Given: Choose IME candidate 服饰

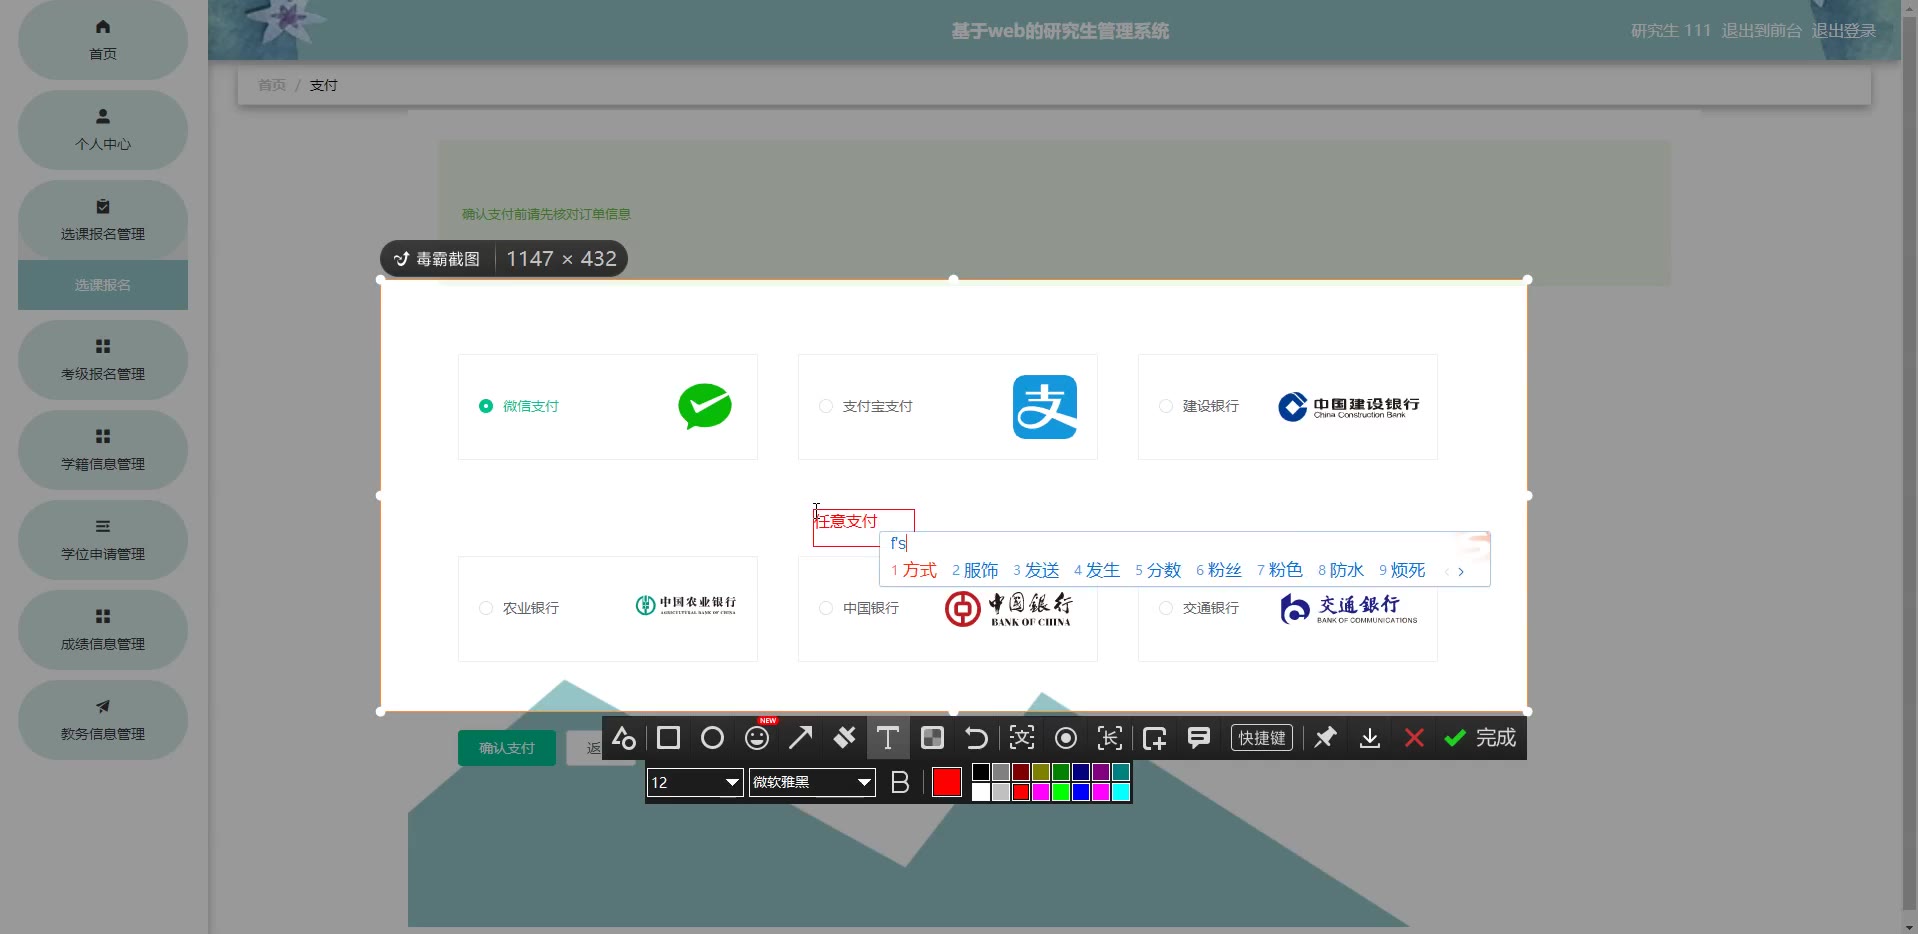Looking at the screenshot, I should click(975, 570).
